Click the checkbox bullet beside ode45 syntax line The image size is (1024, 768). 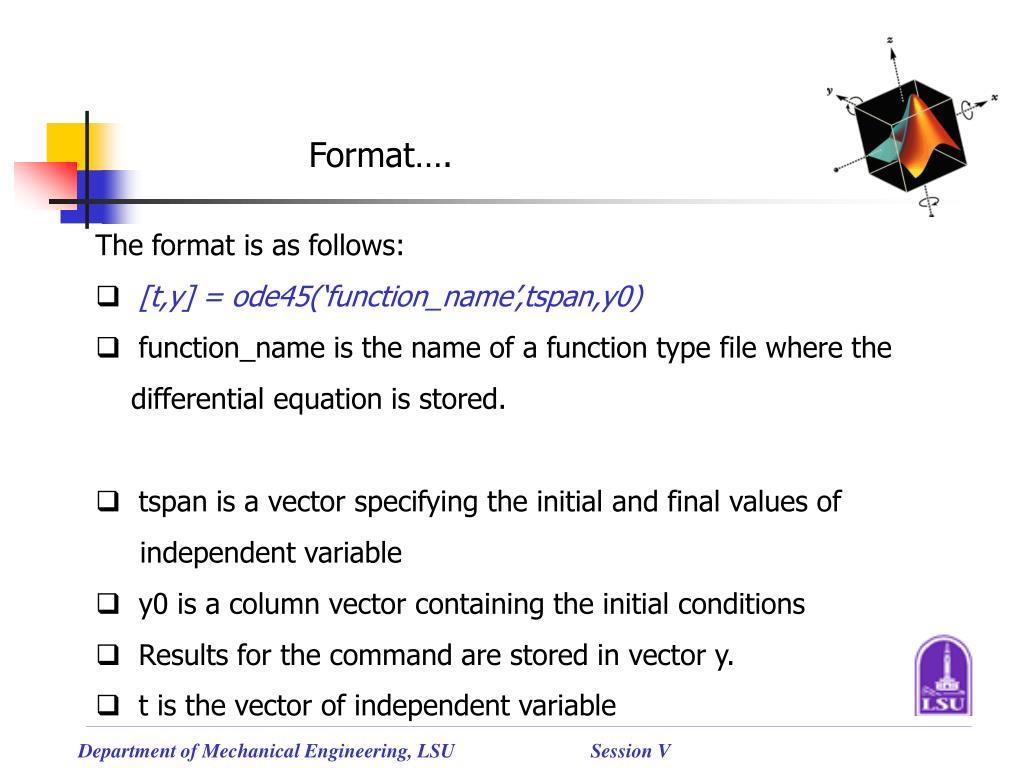click(x=108, y=296)
